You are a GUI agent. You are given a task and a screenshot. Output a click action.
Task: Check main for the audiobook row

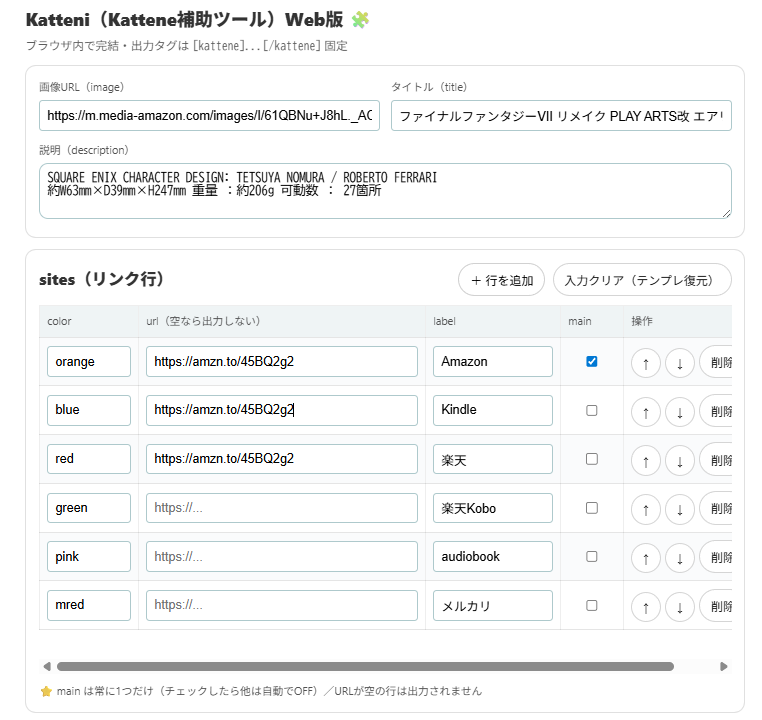pos(591,556)
